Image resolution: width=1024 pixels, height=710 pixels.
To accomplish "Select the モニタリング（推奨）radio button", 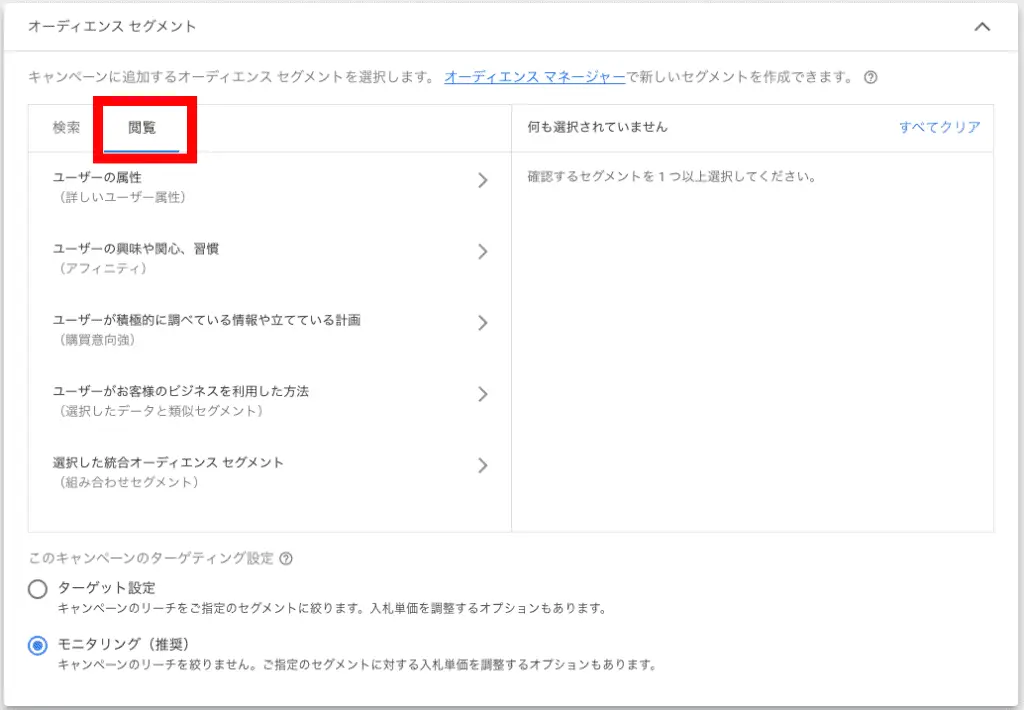I will tap(38, 645).
